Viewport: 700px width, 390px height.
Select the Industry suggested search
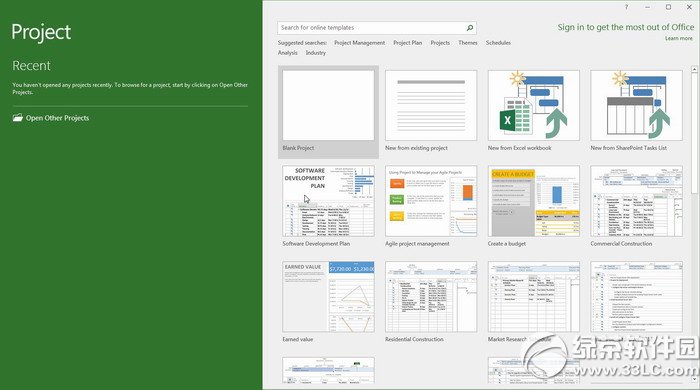(x=316, y=53)
